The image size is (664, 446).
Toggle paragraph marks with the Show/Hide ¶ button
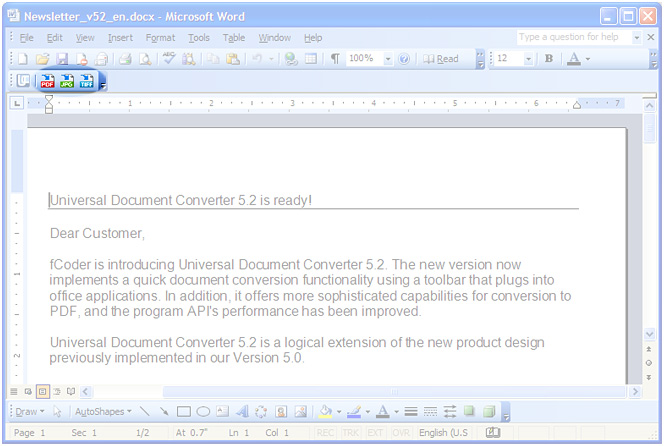point(335,59)
